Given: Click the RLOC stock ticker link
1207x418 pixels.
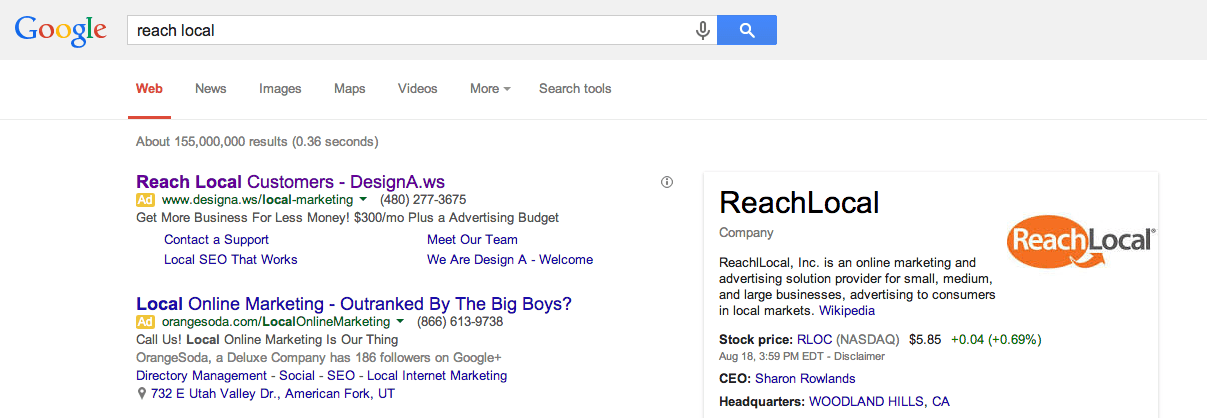Looking at the screenshot, I should (814, 339).
